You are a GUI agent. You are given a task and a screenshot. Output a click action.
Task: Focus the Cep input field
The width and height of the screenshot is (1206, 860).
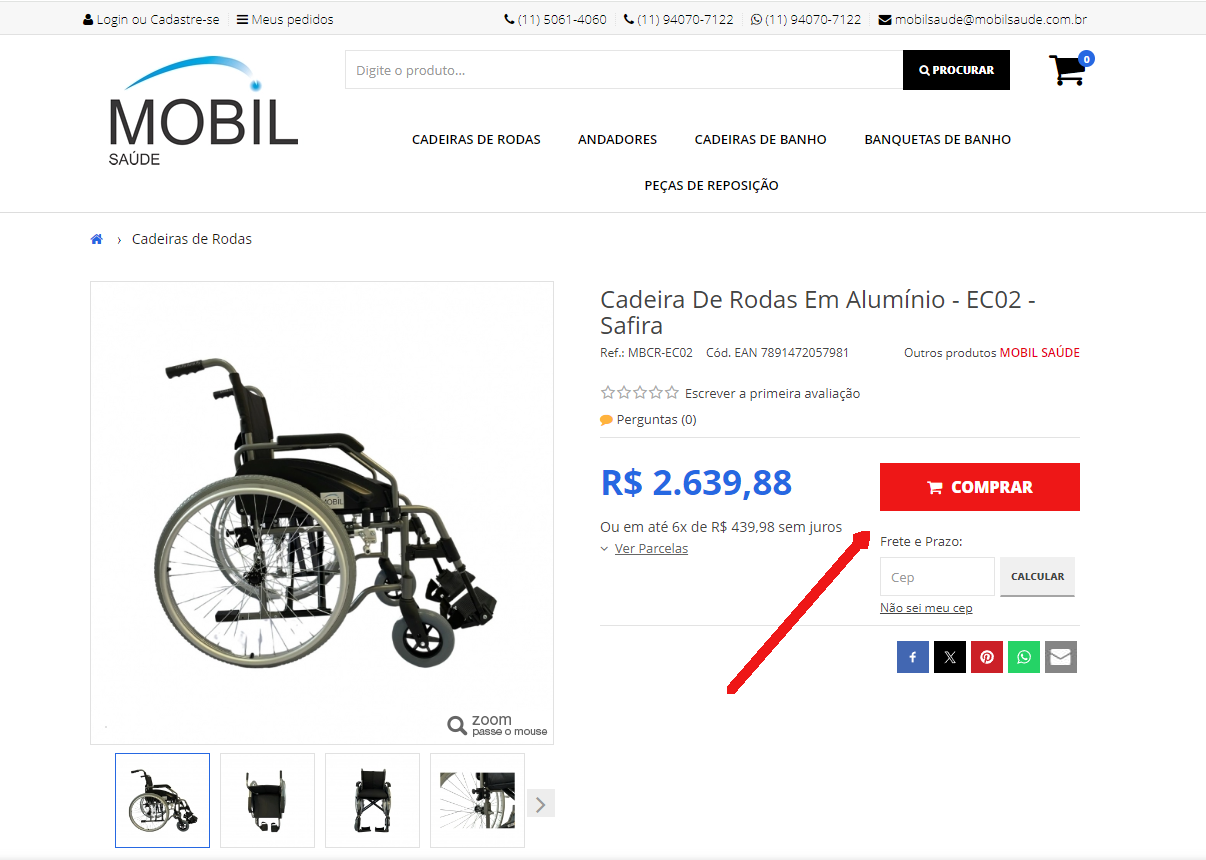937,577
